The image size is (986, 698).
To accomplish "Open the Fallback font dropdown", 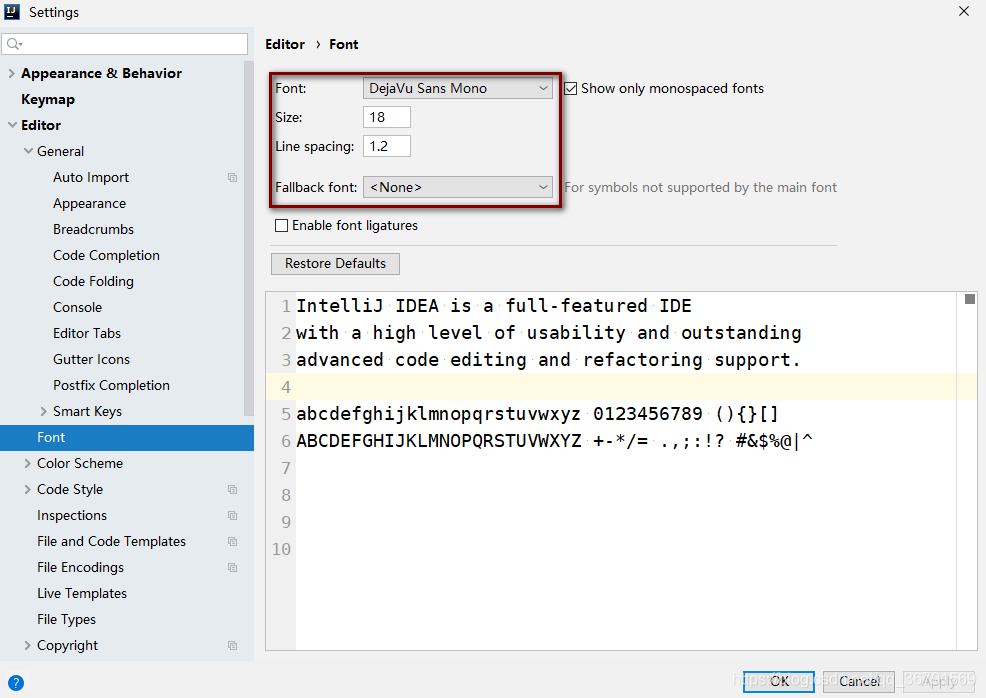I will tap(458, 187).
